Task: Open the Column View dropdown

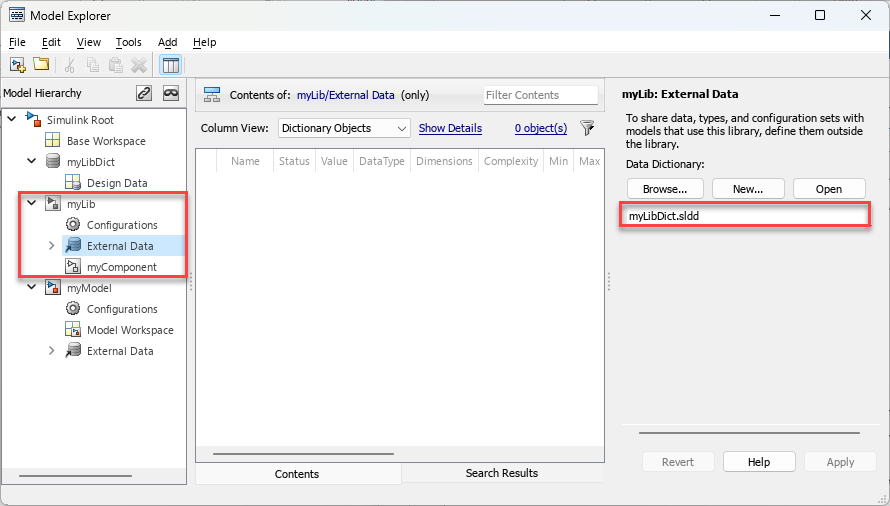Action: [344, 128]
